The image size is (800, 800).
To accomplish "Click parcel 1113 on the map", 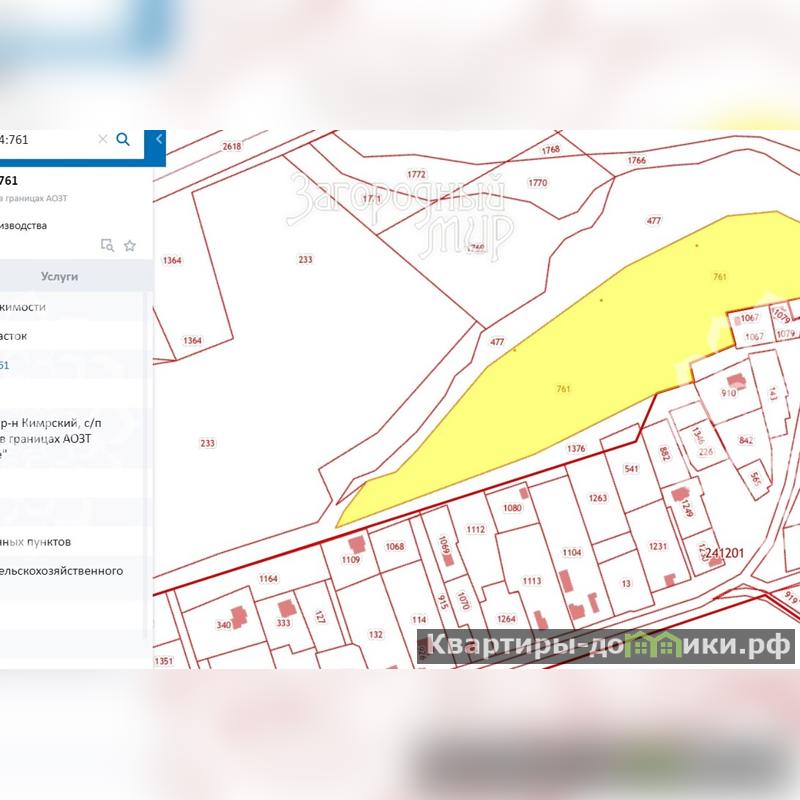I will (x=531, y=581).
